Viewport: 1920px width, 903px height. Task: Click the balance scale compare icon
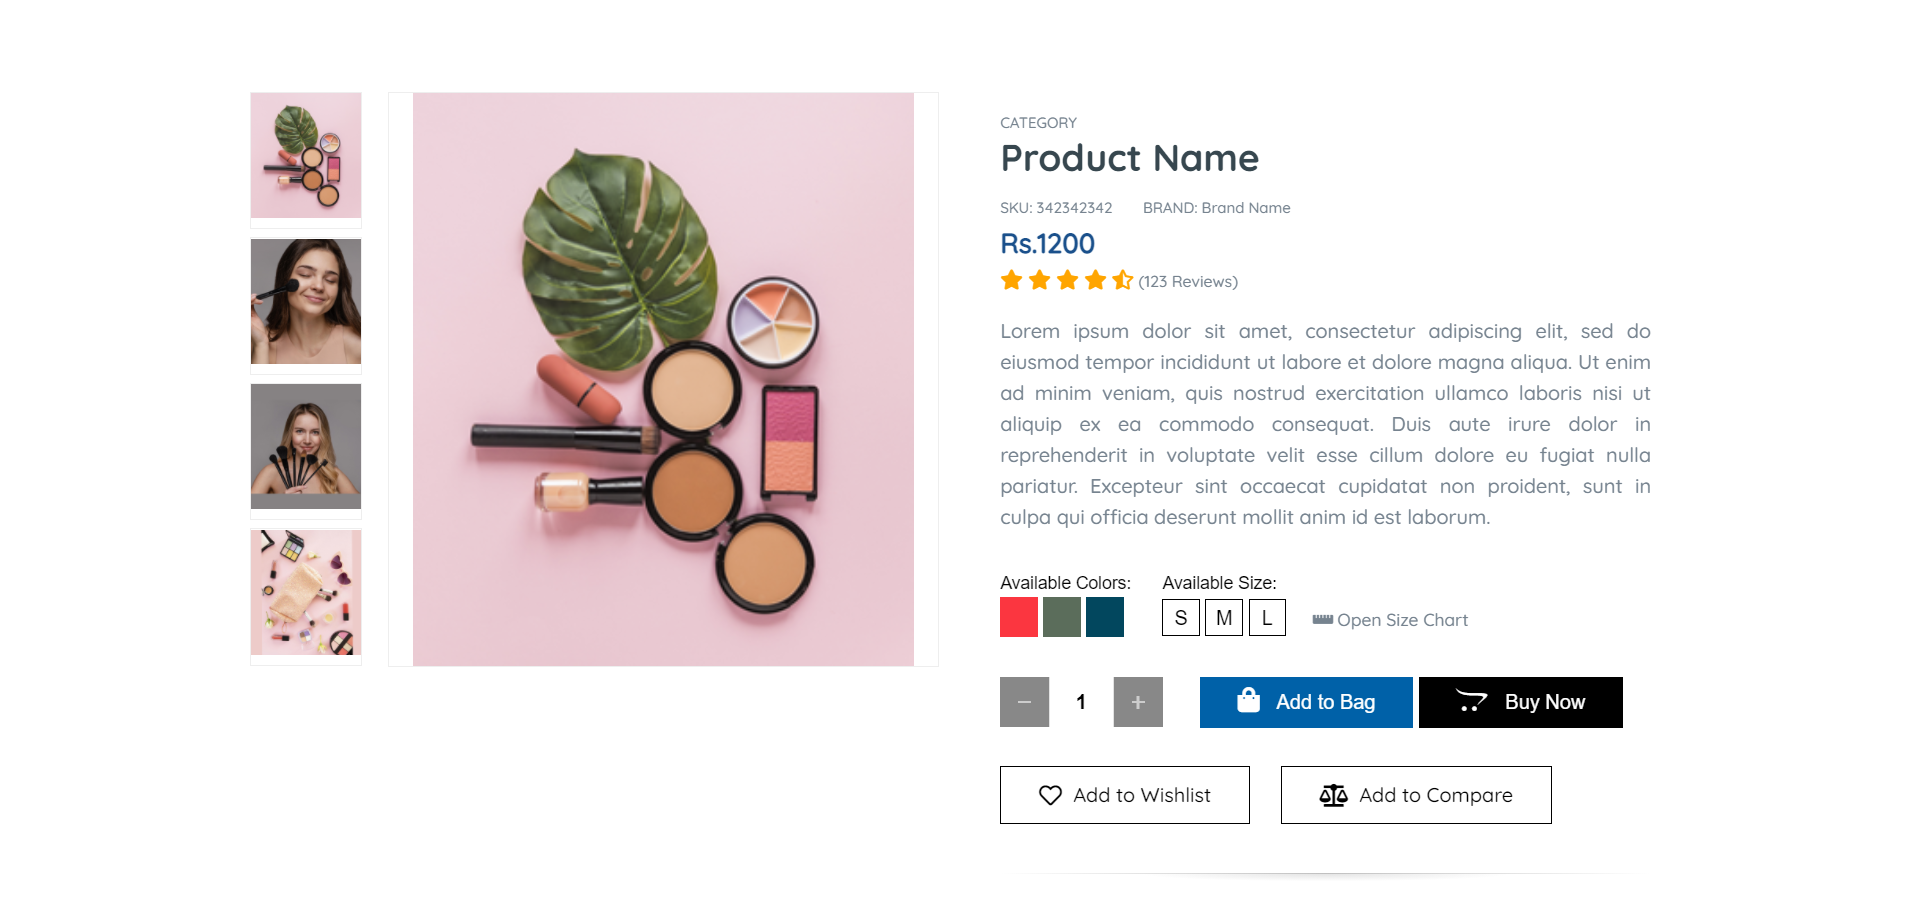[1333, 795]
